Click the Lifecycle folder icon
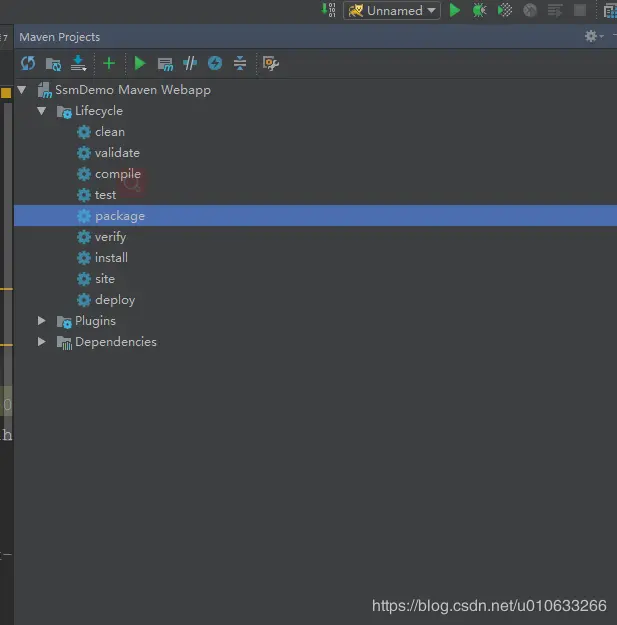This screenshot has width=617, height=625. [64, 112]
